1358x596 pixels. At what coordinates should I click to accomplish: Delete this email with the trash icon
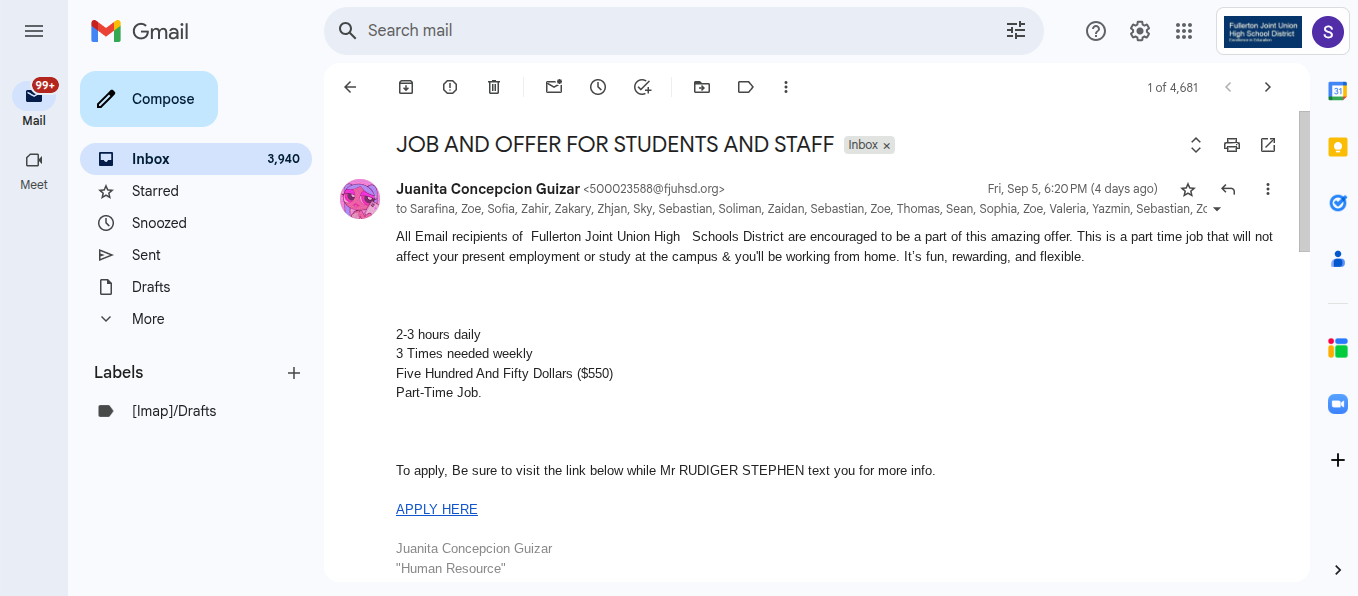tap(494, 87)
